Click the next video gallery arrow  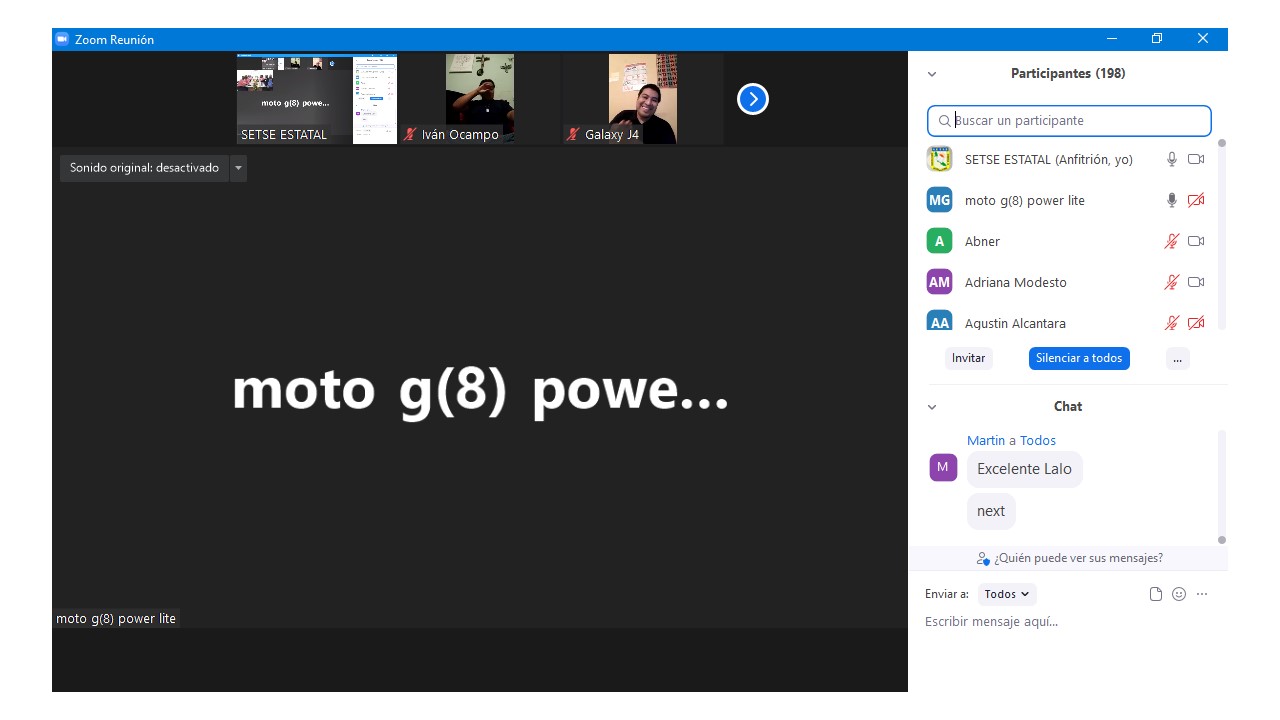click(752, 99)
